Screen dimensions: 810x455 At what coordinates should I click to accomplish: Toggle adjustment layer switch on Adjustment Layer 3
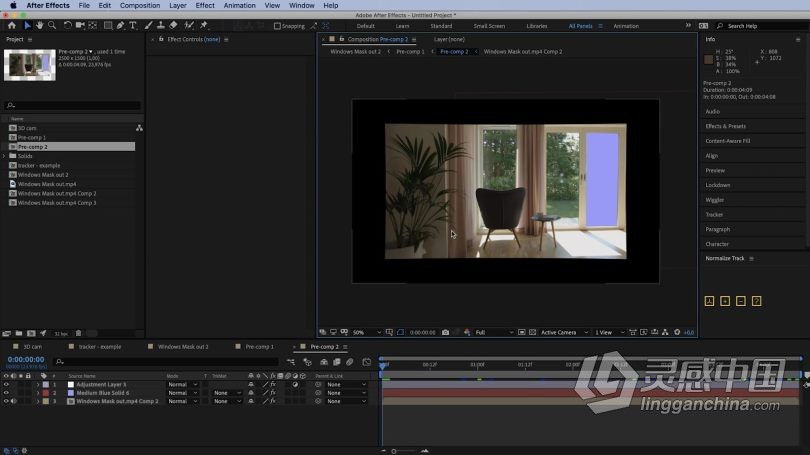[295, 384]
